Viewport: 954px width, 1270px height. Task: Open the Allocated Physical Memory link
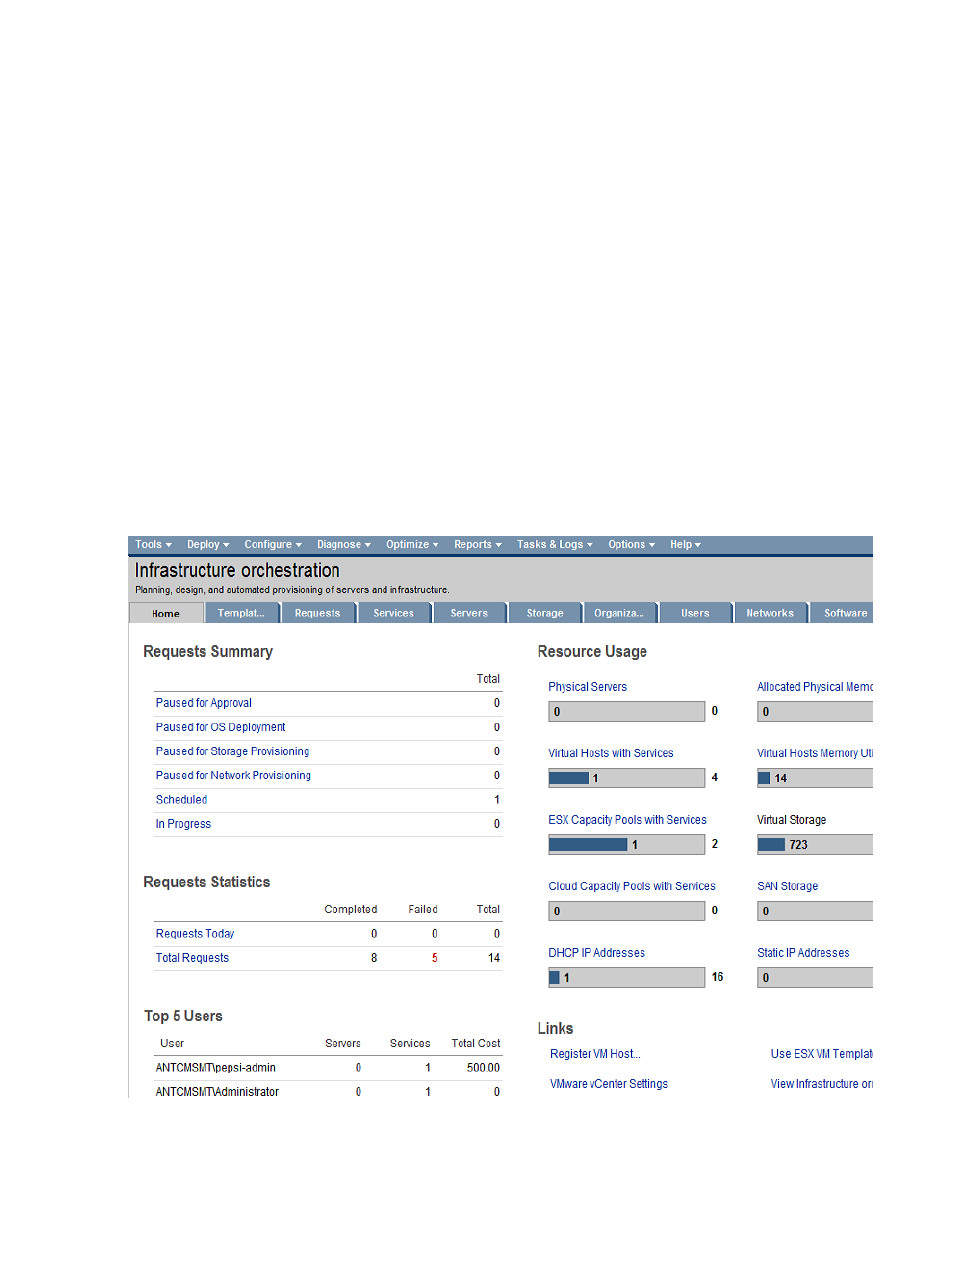[x=815, y=687]
